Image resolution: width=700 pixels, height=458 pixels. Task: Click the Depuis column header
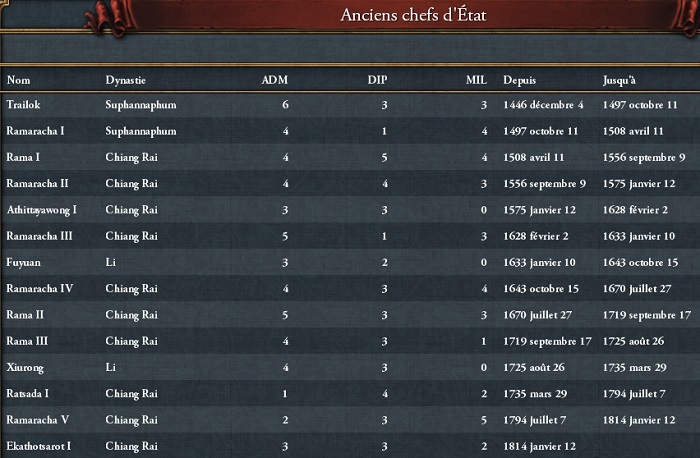click(x=519, y=80)
